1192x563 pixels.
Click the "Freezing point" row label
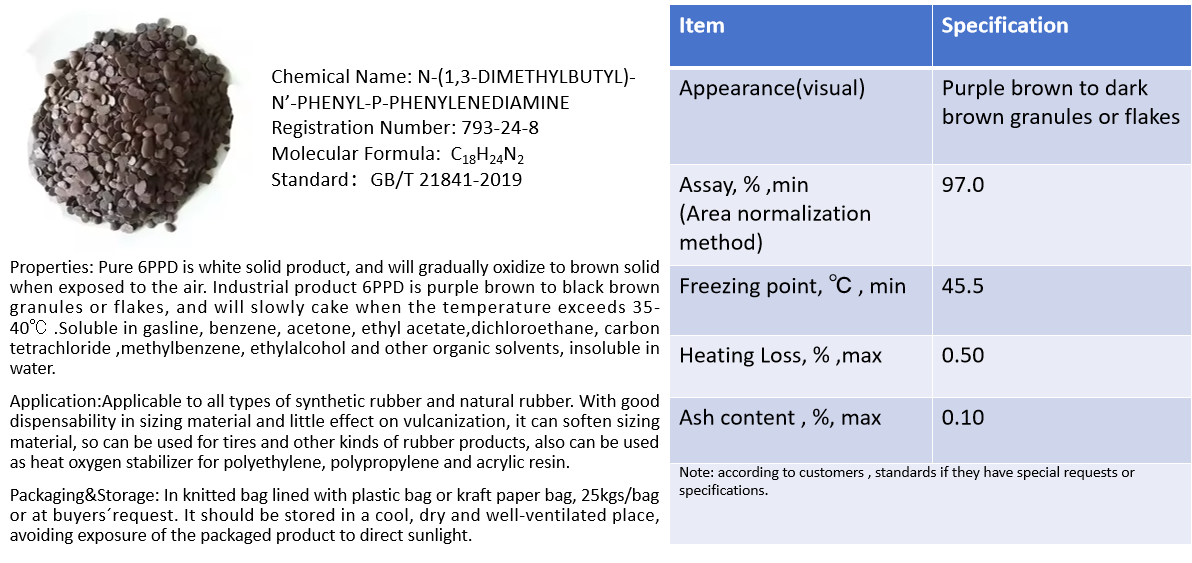tap(744, 287)
